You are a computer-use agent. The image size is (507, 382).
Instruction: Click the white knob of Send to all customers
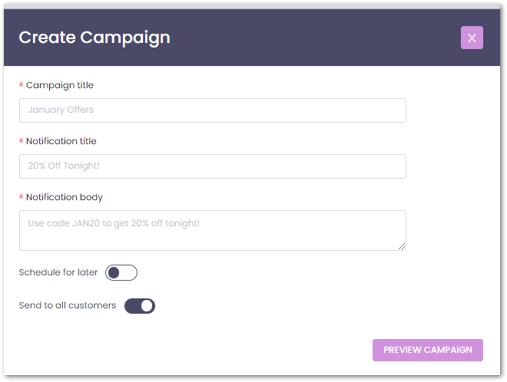(147, 306)
